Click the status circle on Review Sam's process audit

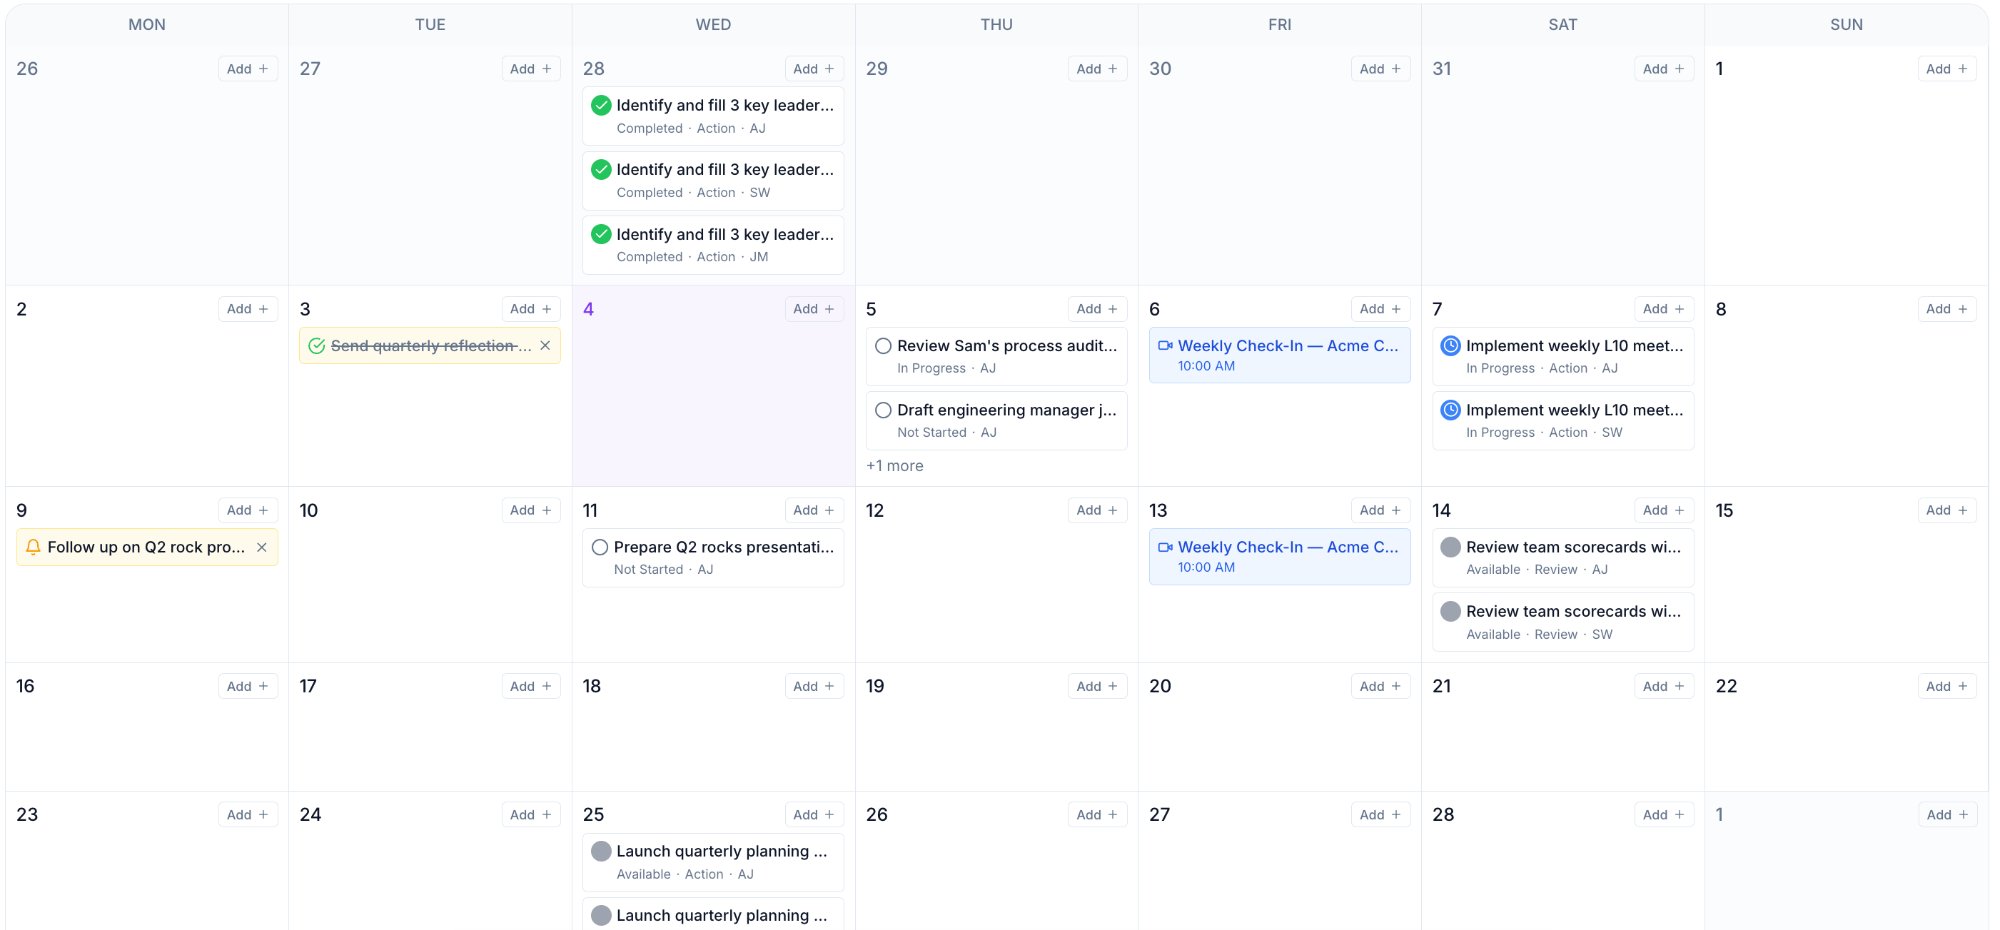pos(883,345)
